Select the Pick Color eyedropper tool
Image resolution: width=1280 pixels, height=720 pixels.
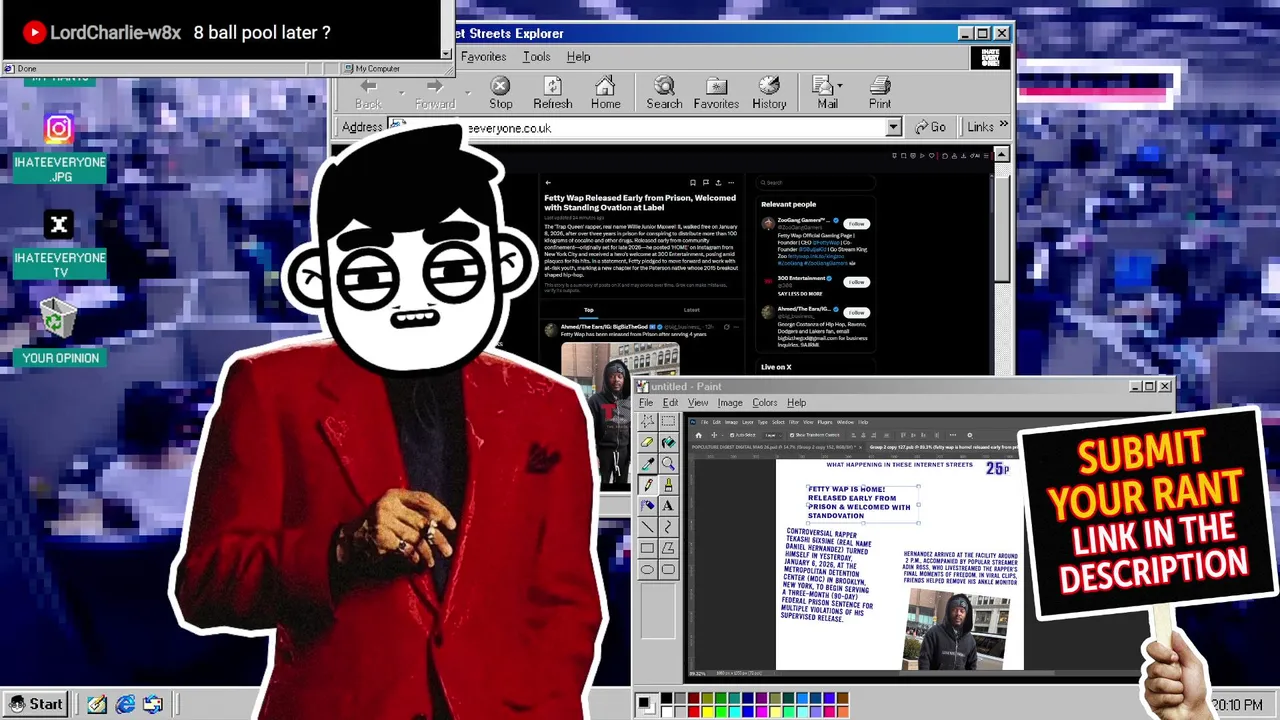click(x=647, y=463)
